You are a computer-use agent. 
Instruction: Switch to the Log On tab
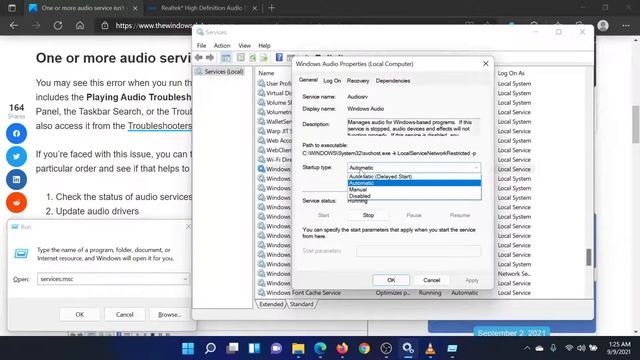click(332, 81)
